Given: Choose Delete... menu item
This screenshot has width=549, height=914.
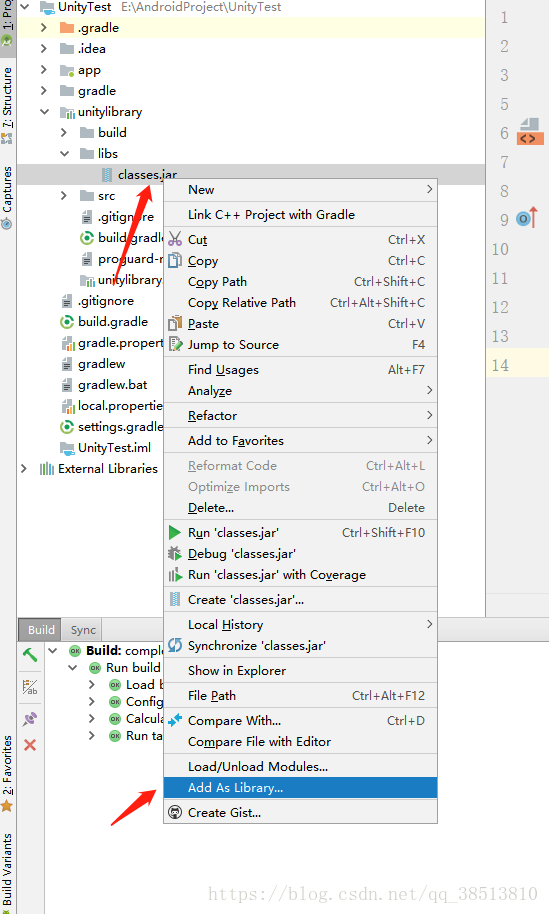Looking at the screenshot, I should 300,508.
